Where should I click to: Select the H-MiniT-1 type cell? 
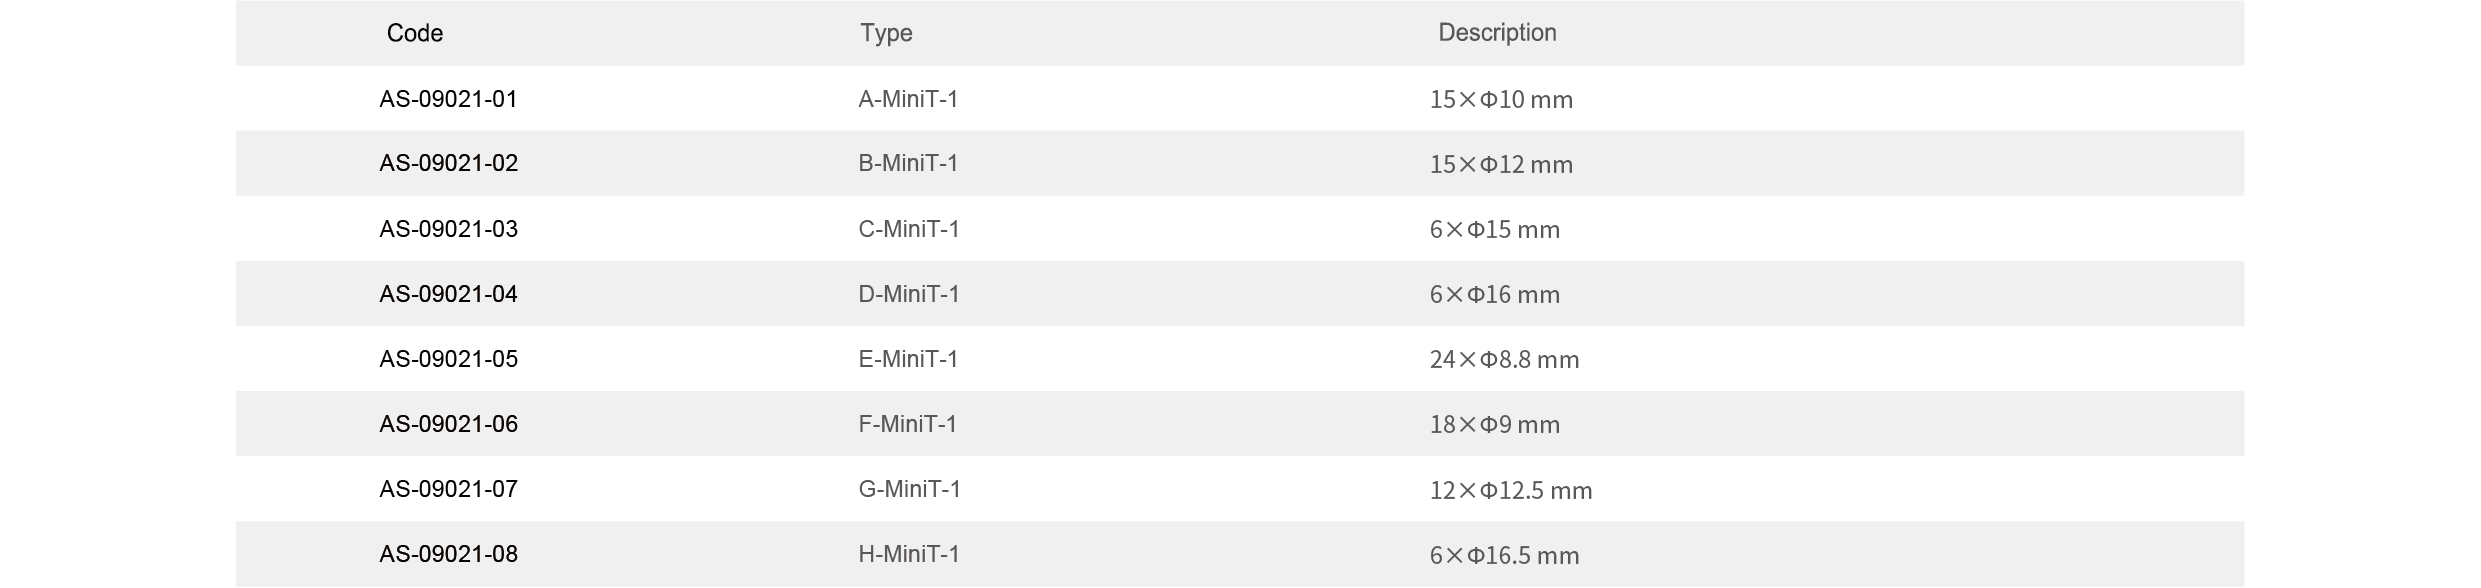click(909, 554)
